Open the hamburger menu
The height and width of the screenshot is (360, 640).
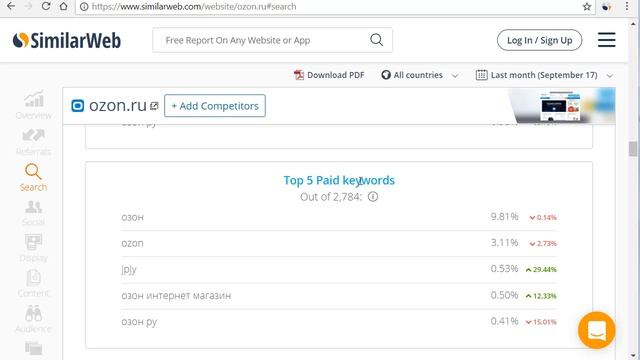[x=607, y=40]
